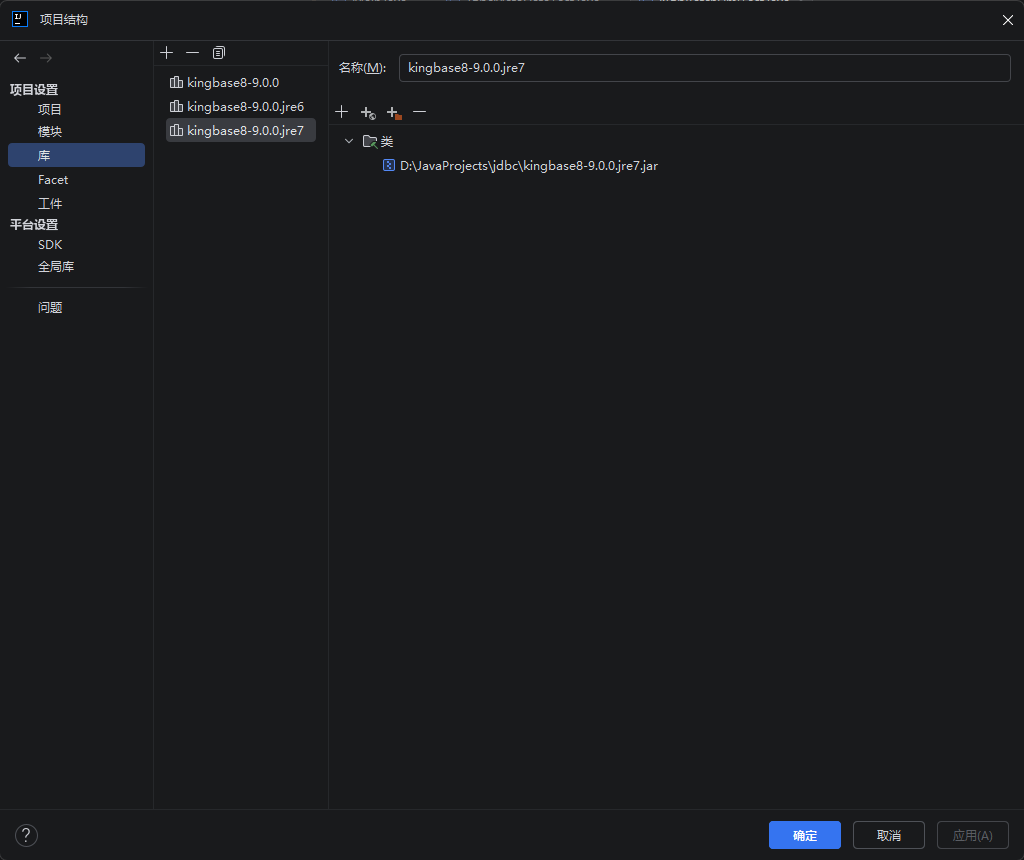The height and width of the screenshot is (860, 1024).
Task: Copy the selected library
Action: (219, 53)
